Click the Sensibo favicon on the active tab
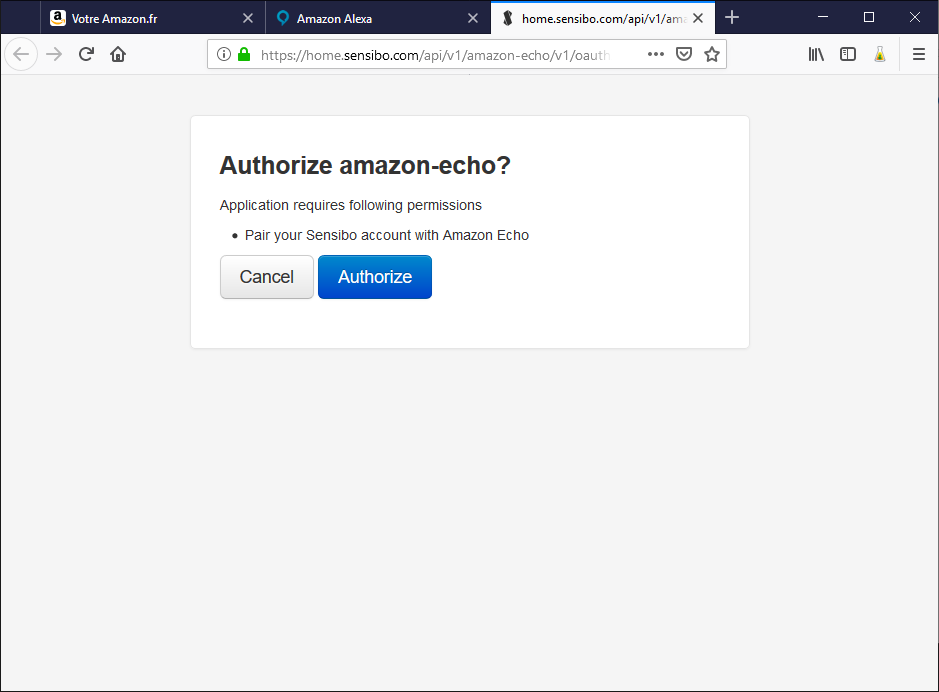This screenshot has height=692, width=939. click(x=508, y=18)
